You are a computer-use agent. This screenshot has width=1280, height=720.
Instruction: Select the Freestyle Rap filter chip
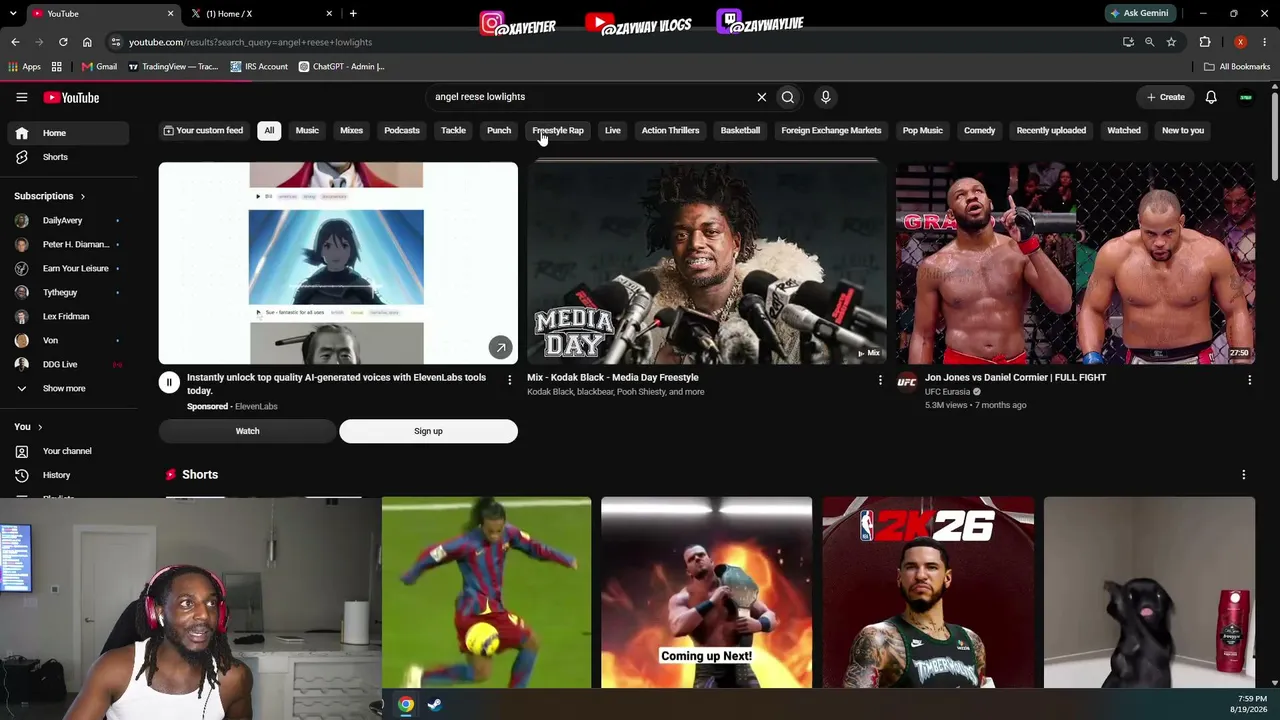tap(558, 130)
